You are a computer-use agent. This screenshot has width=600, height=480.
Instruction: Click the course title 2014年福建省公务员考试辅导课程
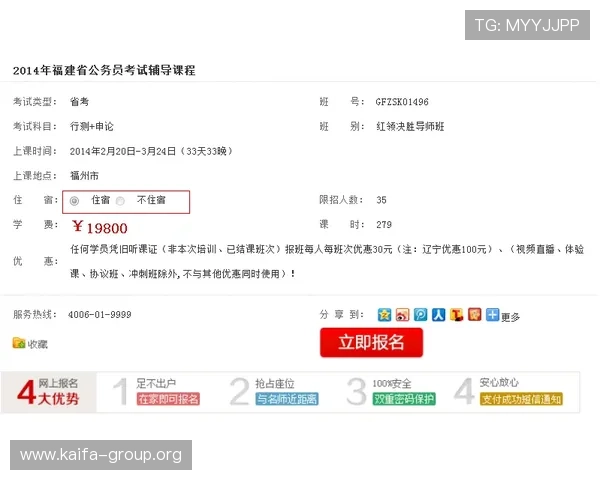coord(104,70)
